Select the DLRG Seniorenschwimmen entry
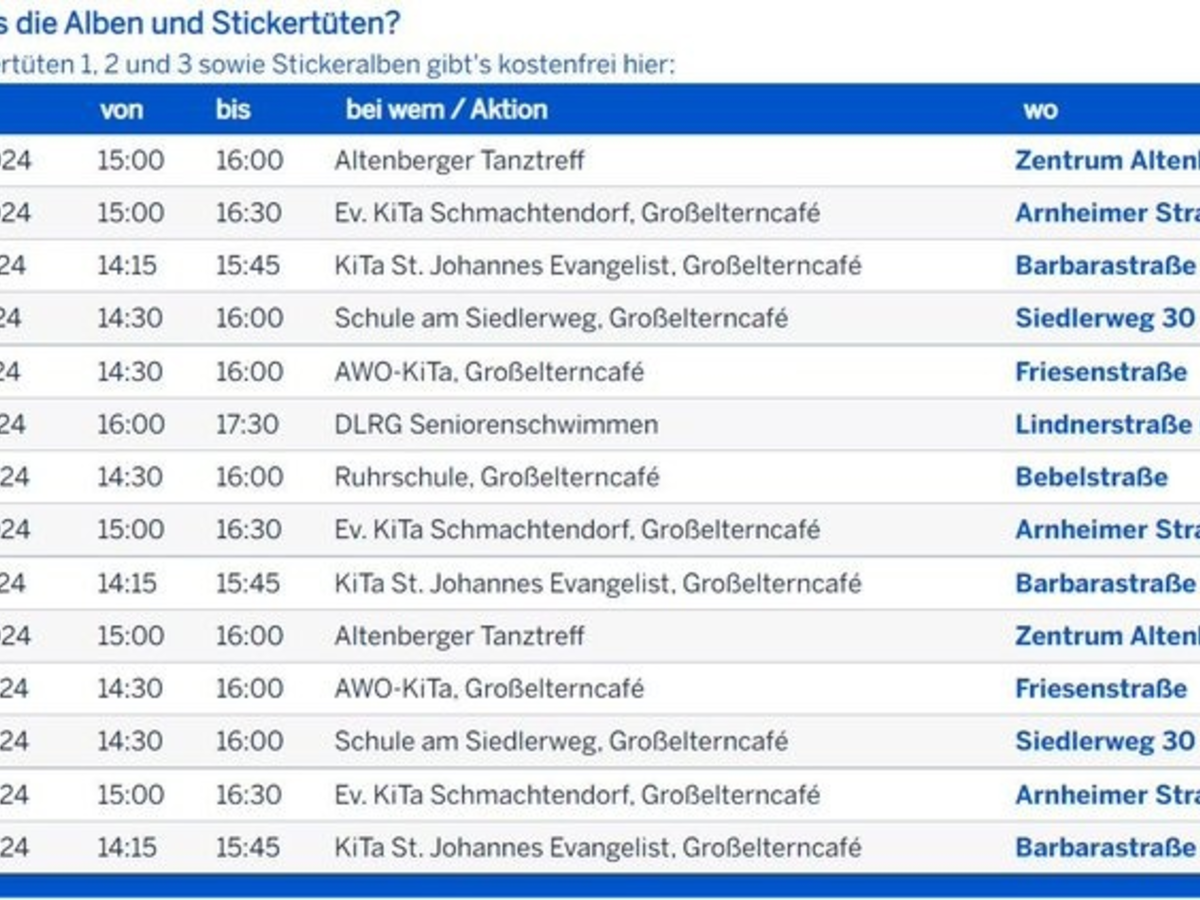Image resolution: width=1200 pixels, height=900 pixels. point(496,425)
